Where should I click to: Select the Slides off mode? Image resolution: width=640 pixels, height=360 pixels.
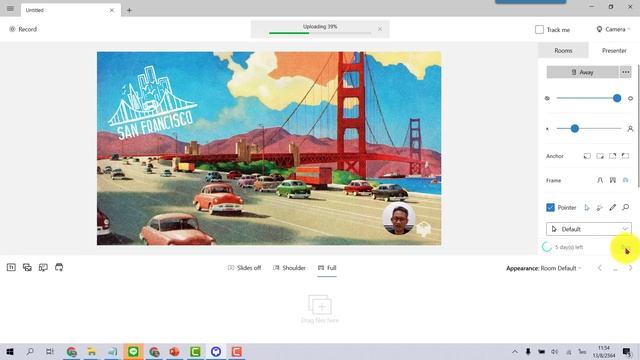(244, 268)
